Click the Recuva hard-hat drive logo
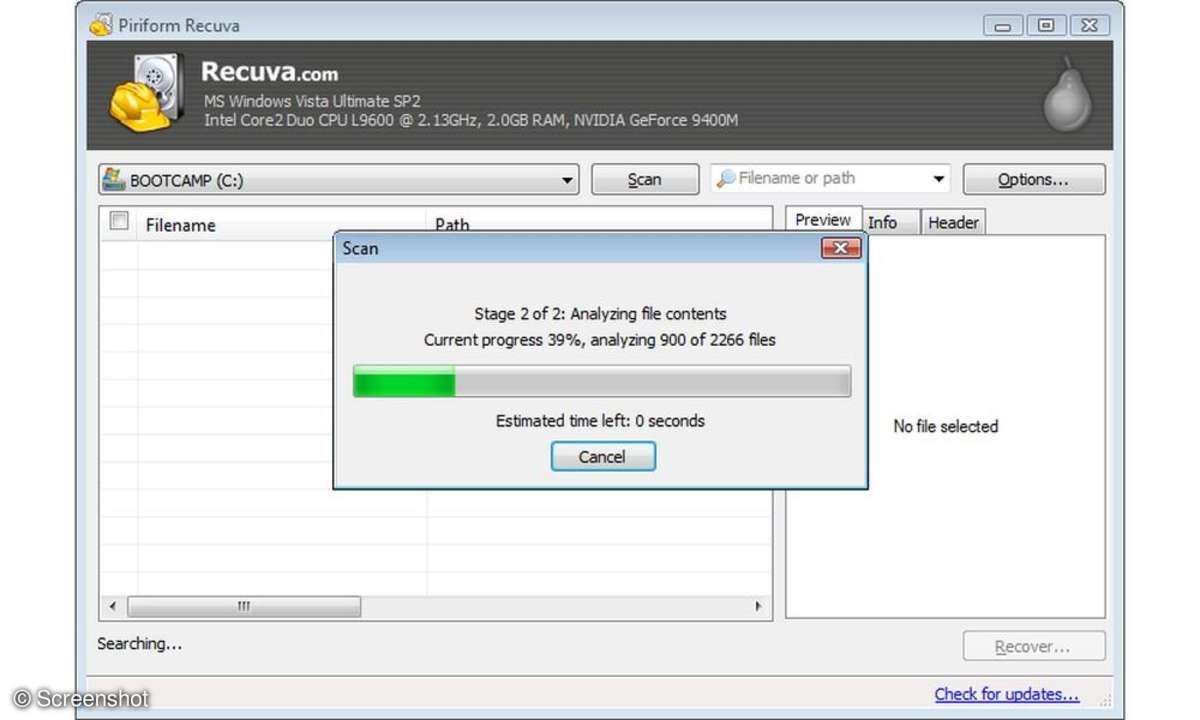The height and width of the screenshot is (720, 1200). coord(147,93)
